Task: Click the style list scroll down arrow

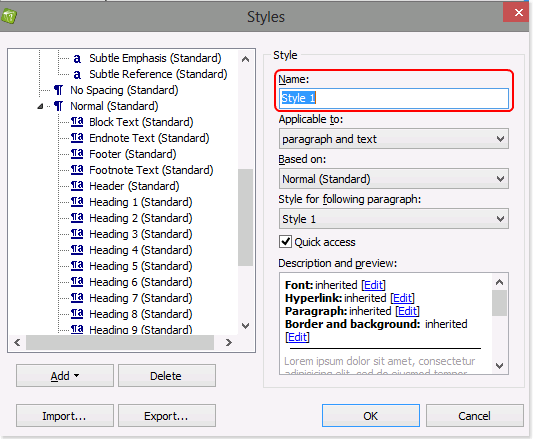Action: (x=245, y=326)
